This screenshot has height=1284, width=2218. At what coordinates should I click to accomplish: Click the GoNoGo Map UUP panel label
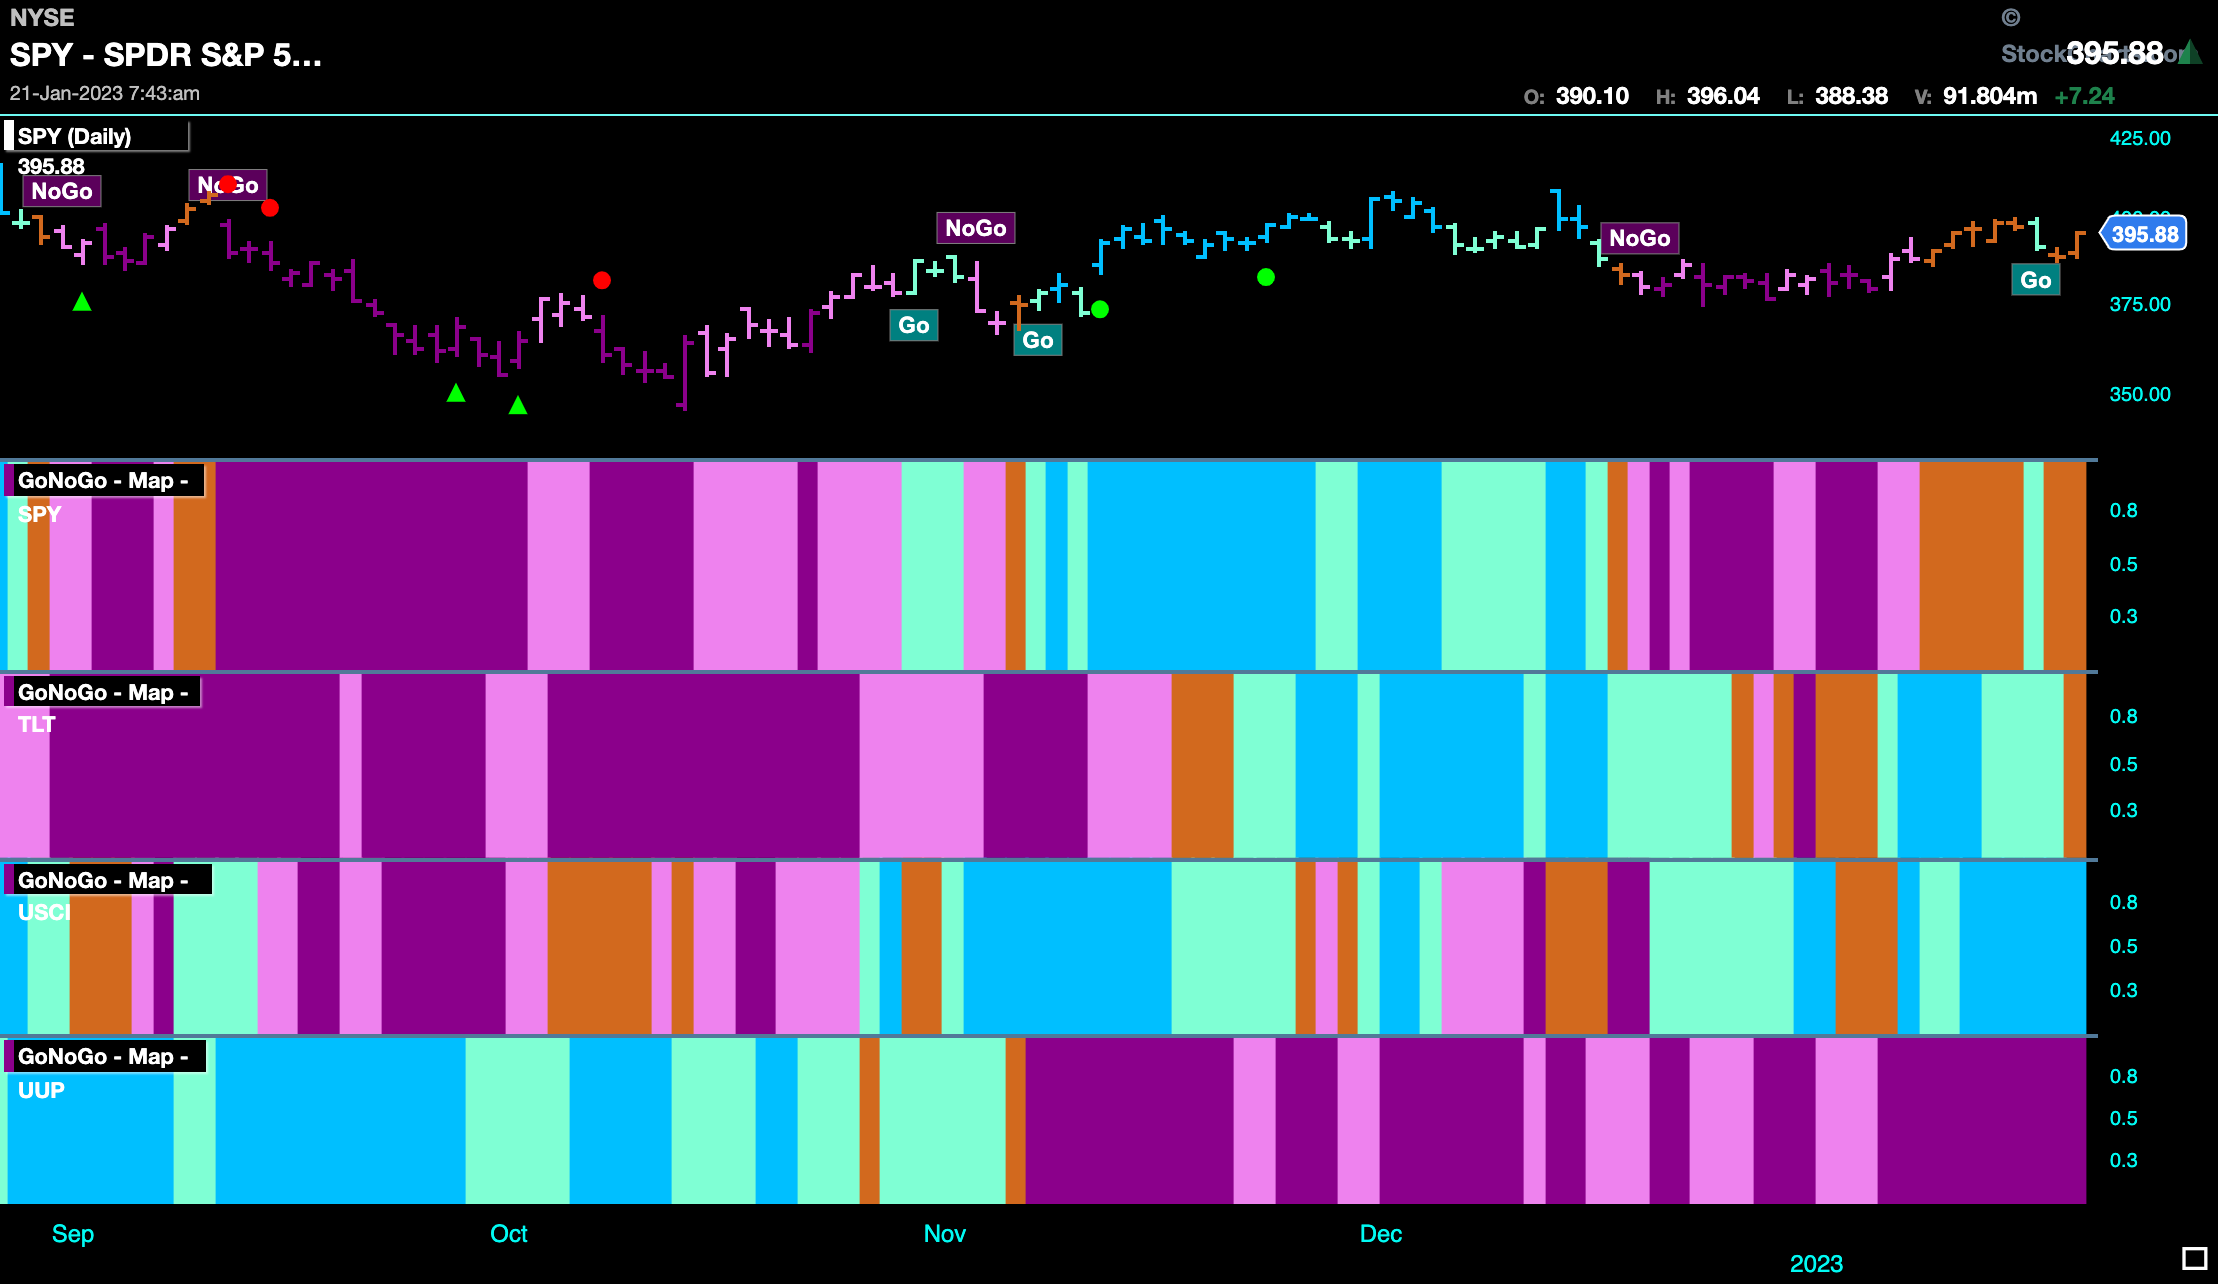[105, 1056]
